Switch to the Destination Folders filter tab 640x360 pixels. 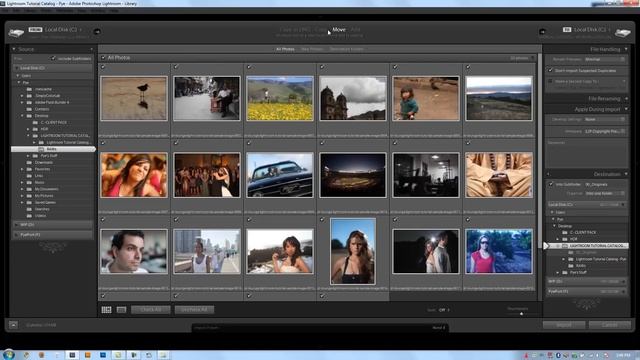click(x=347, y=49)
